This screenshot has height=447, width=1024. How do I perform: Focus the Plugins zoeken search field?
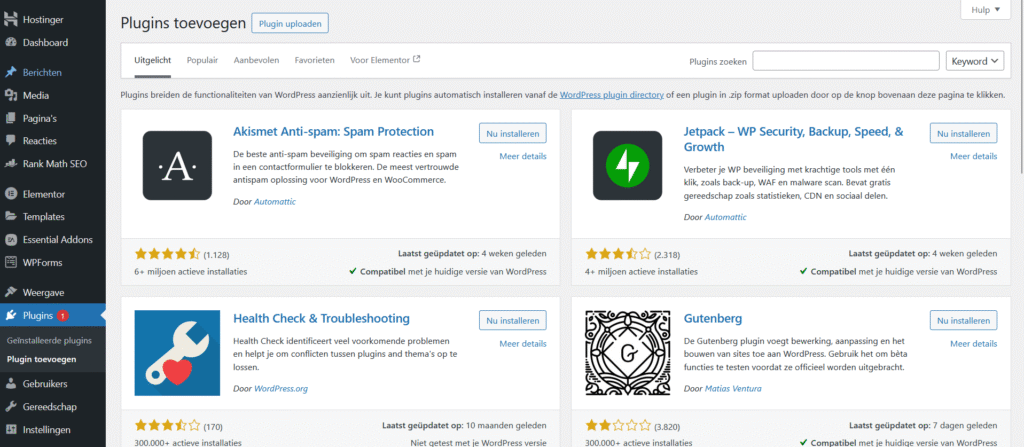point(846,61)
